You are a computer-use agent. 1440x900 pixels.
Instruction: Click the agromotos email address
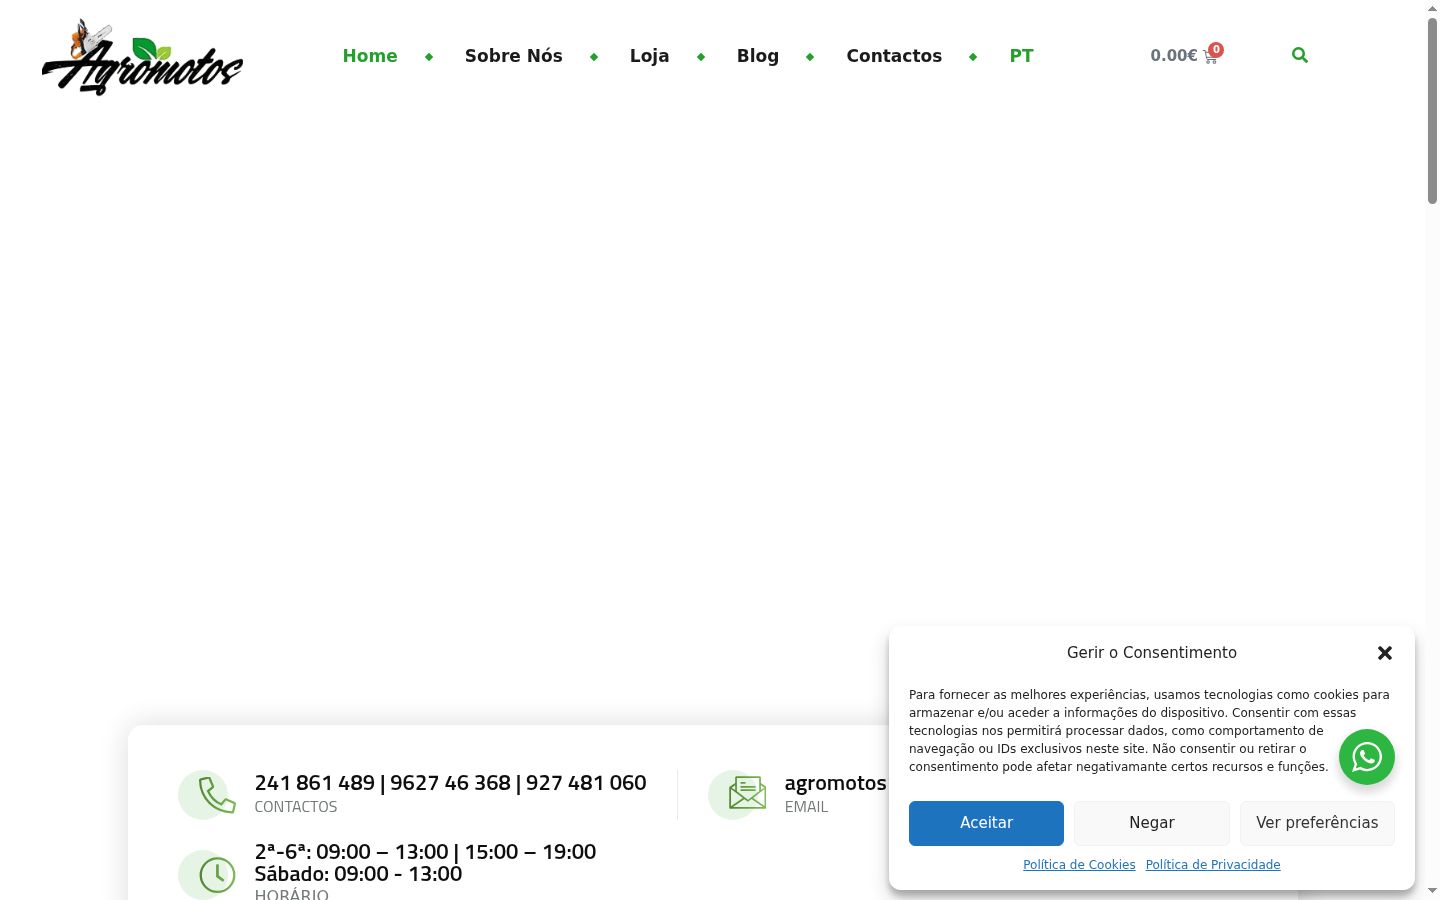tap(836, 783)
